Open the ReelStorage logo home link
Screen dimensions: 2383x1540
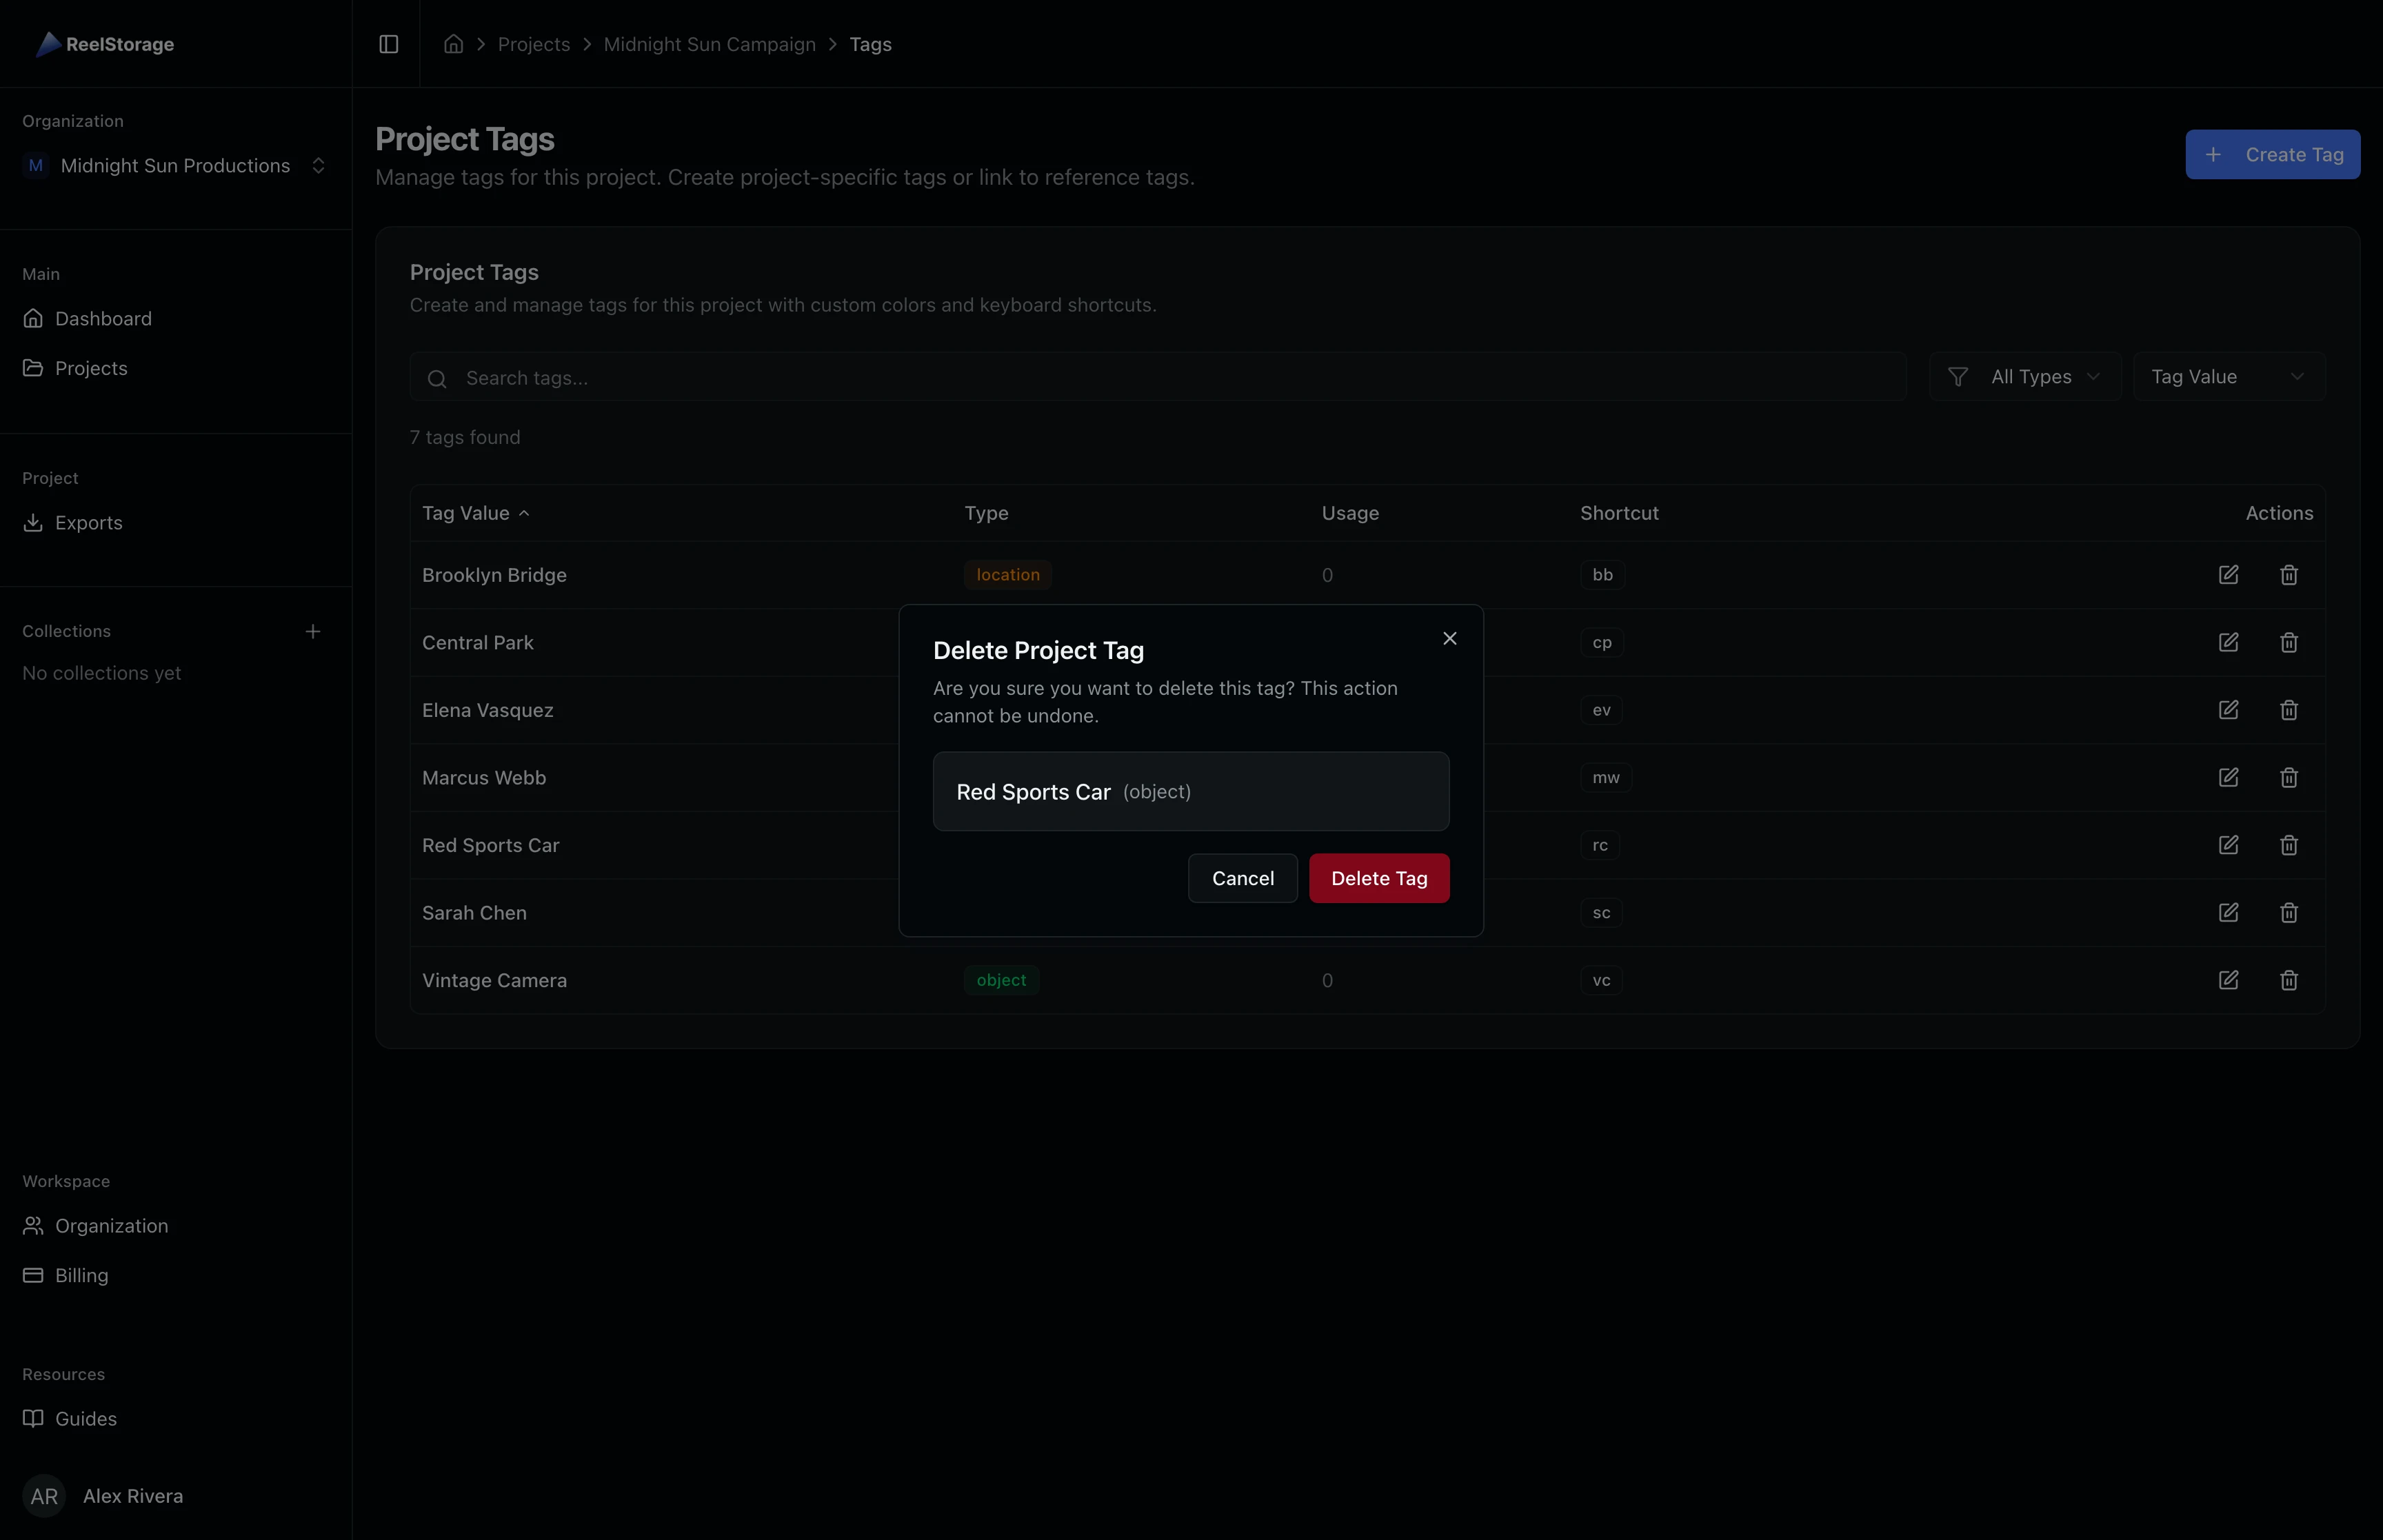104,44
